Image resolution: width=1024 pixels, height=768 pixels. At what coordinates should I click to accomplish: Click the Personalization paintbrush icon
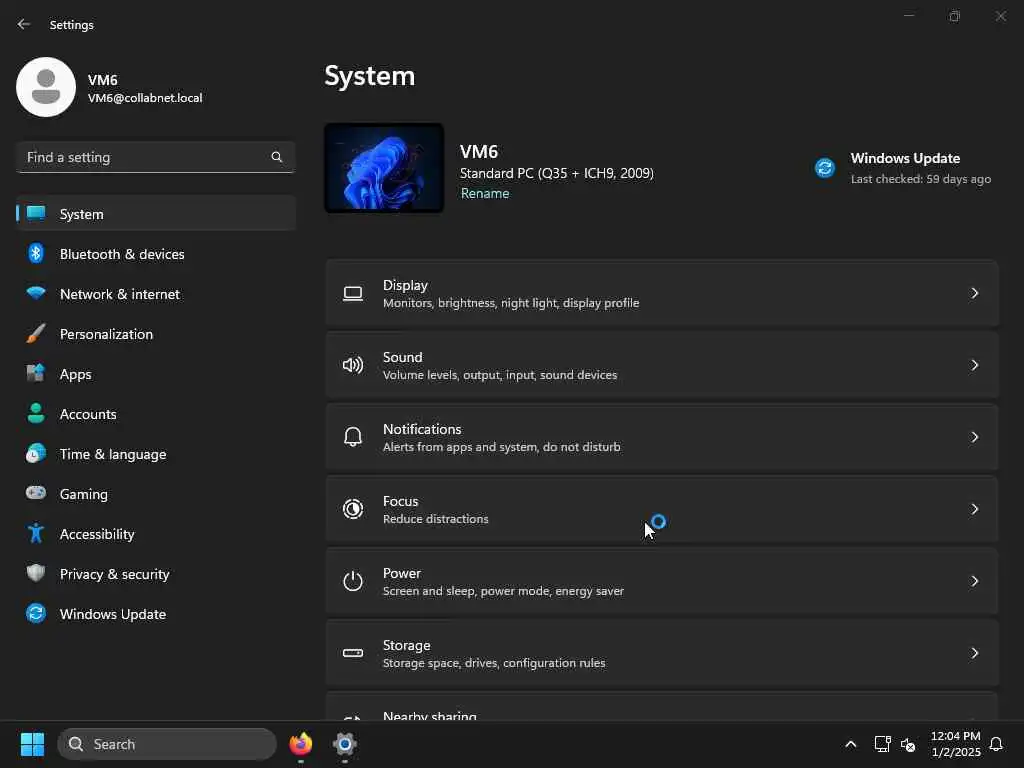(36, 334)
